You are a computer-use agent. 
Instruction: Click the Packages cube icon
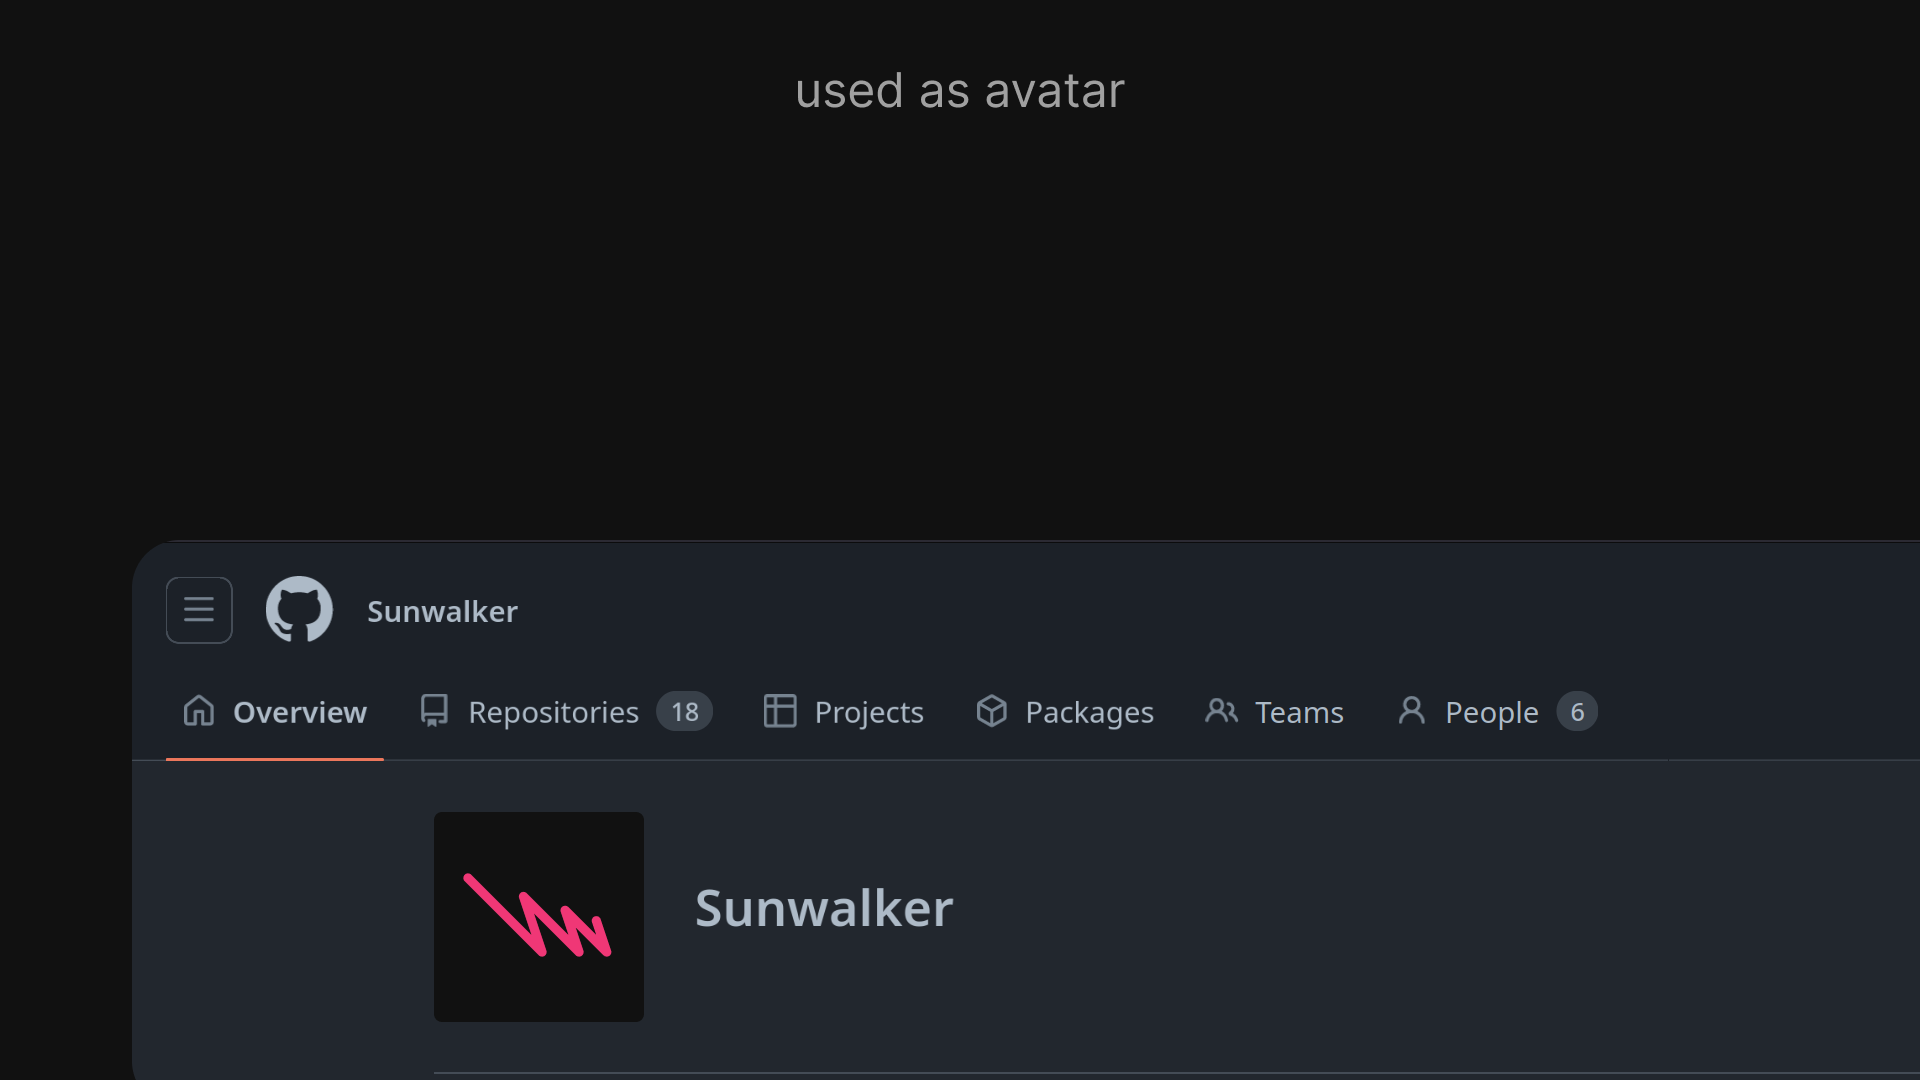click(991, 711)
